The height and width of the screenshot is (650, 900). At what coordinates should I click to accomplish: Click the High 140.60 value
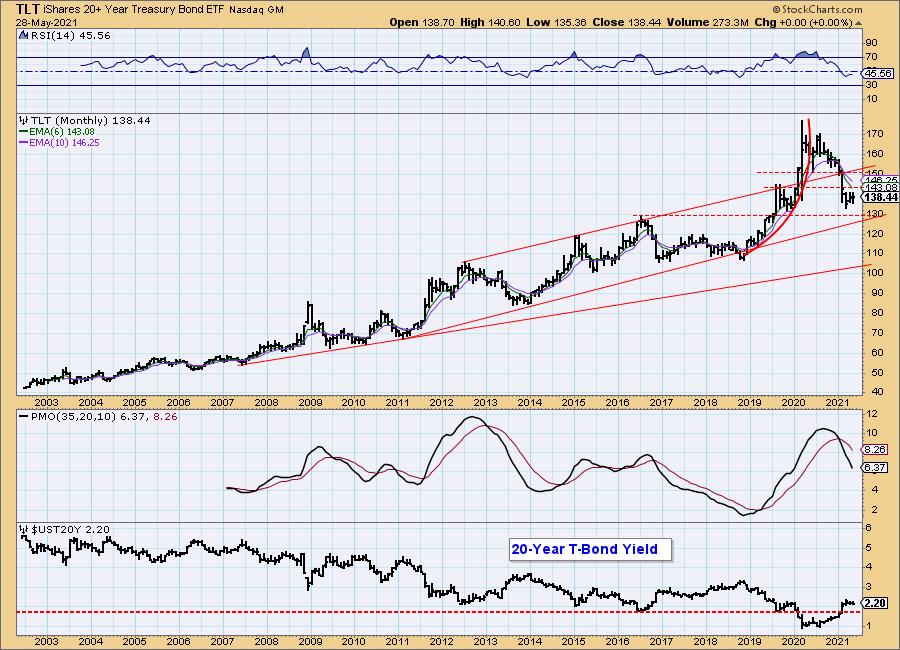[x=490, y=22]
